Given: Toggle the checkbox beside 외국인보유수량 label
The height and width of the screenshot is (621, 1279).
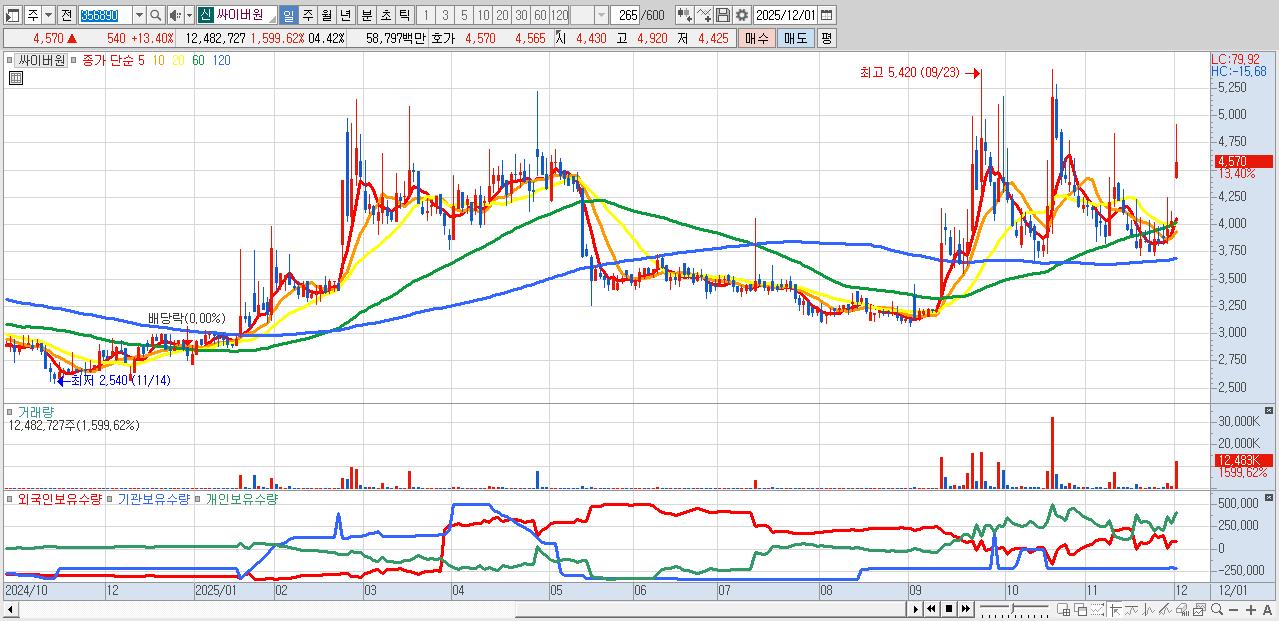Looking at the screenshot, I should (11, 497).
